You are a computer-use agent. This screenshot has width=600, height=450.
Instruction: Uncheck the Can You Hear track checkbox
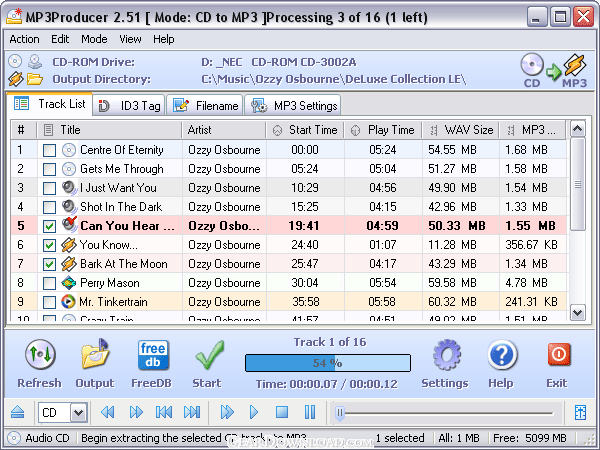(49, 226)
